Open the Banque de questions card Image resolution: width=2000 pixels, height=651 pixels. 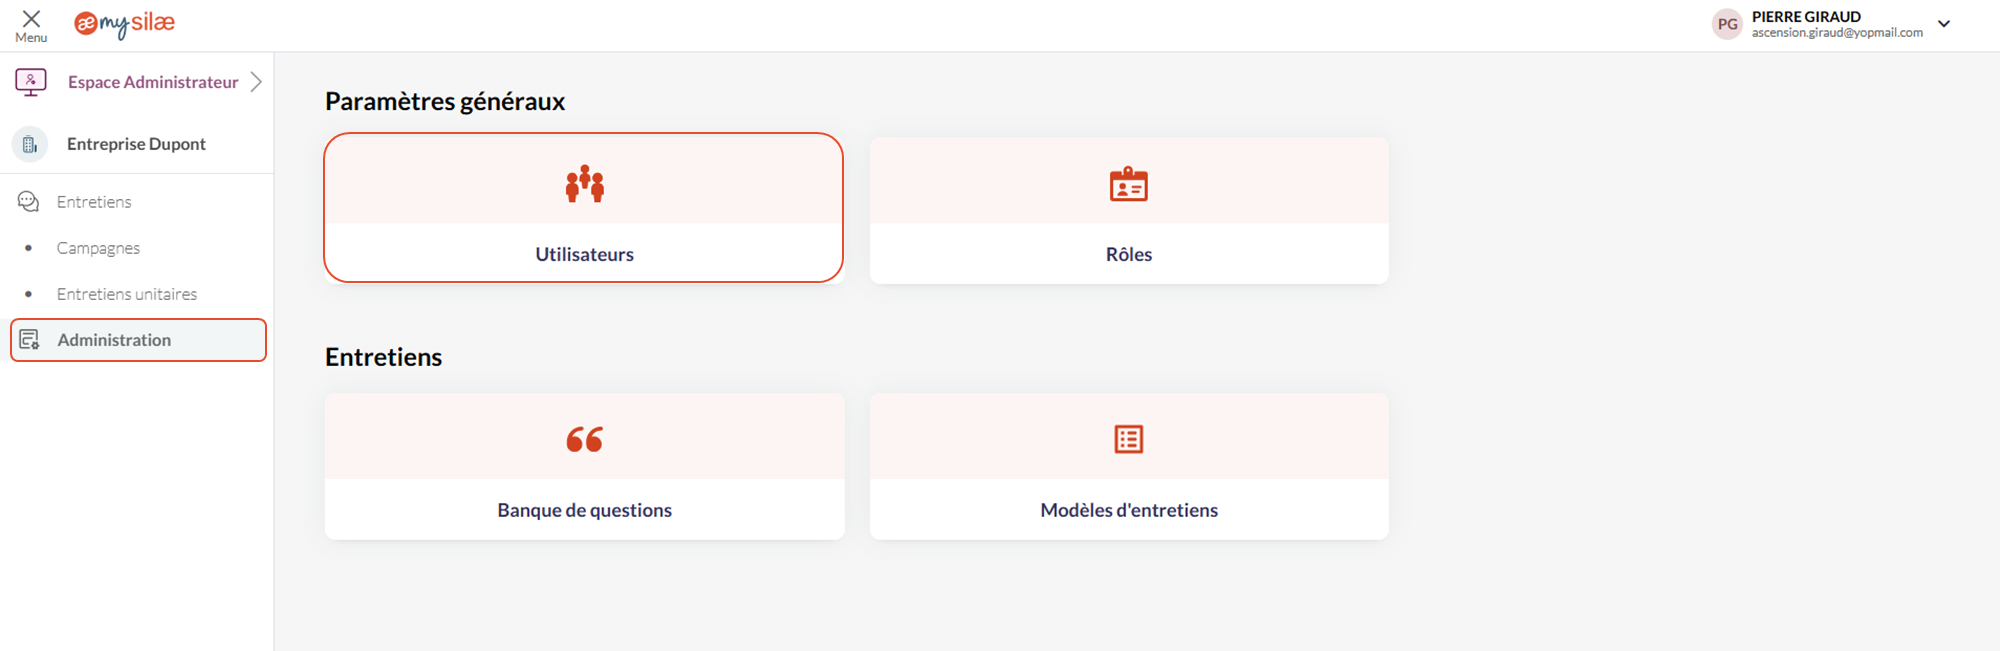pos(584,510)
